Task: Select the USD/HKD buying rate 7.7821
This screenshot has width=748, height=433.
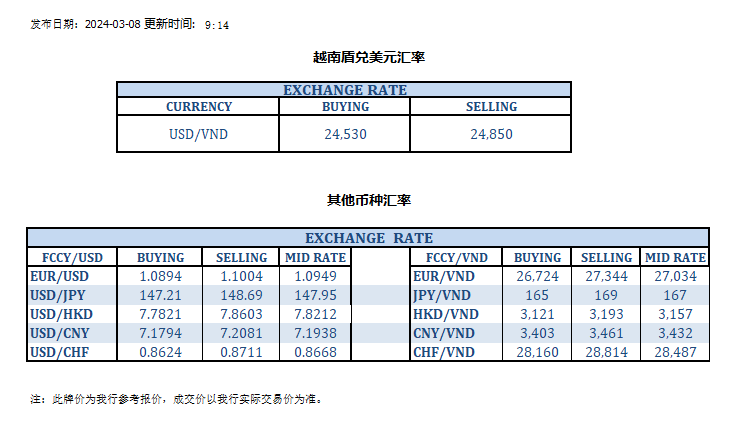Action: click(x=160, y=314)
